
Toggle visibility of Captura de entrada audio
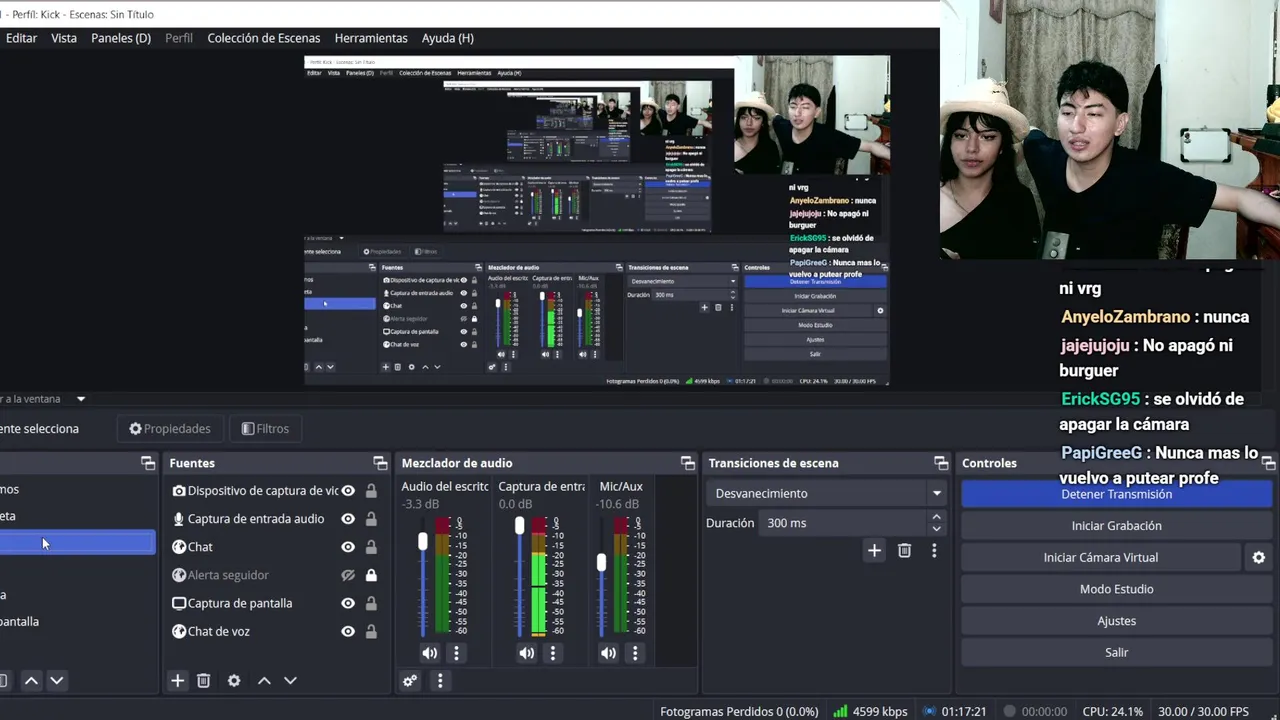coord(348,519)
